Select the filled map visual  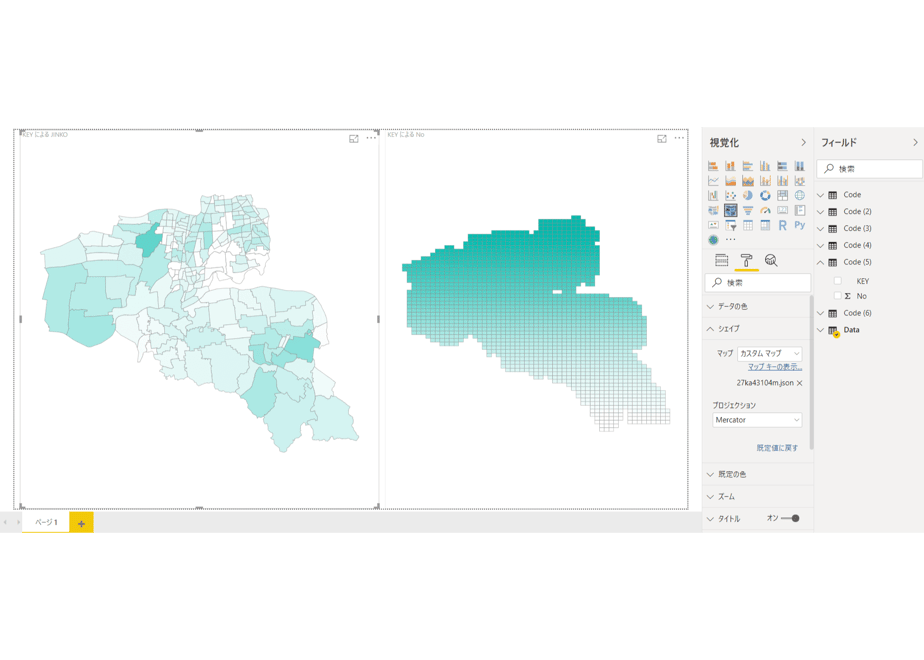[713, 210]
